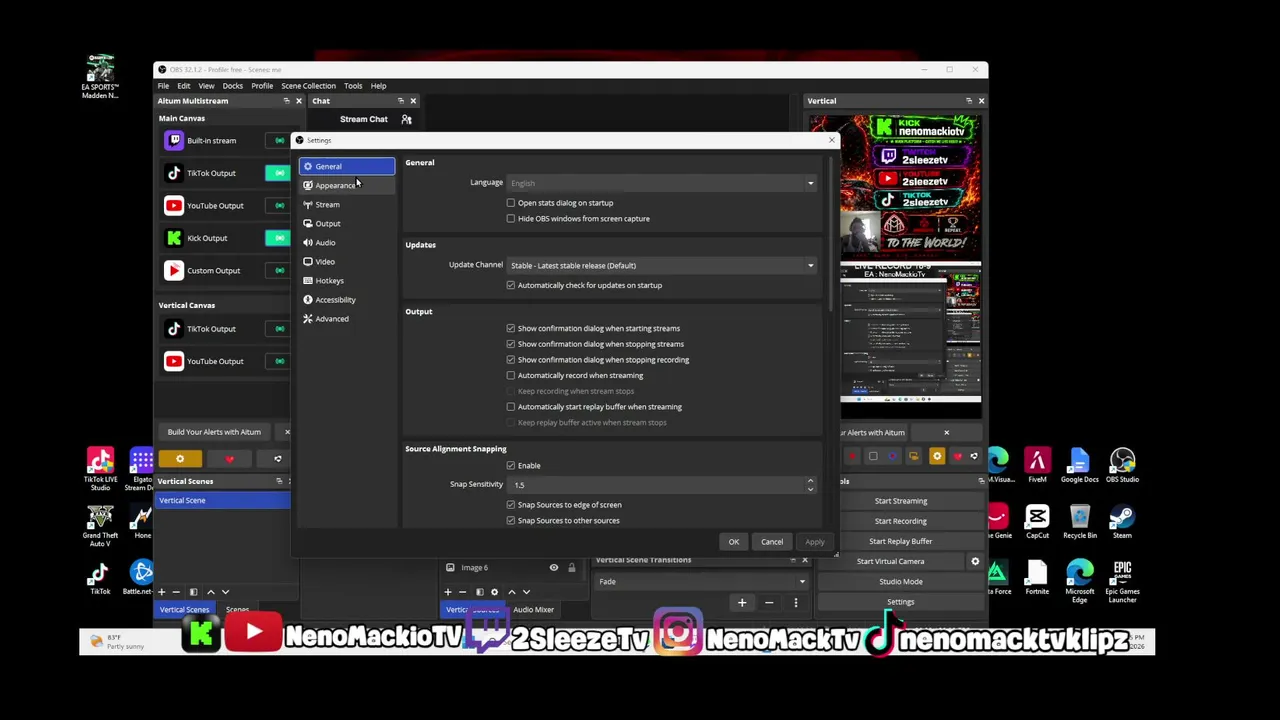
Task: Switch to the Scenes tab
Action: (237, 610)
